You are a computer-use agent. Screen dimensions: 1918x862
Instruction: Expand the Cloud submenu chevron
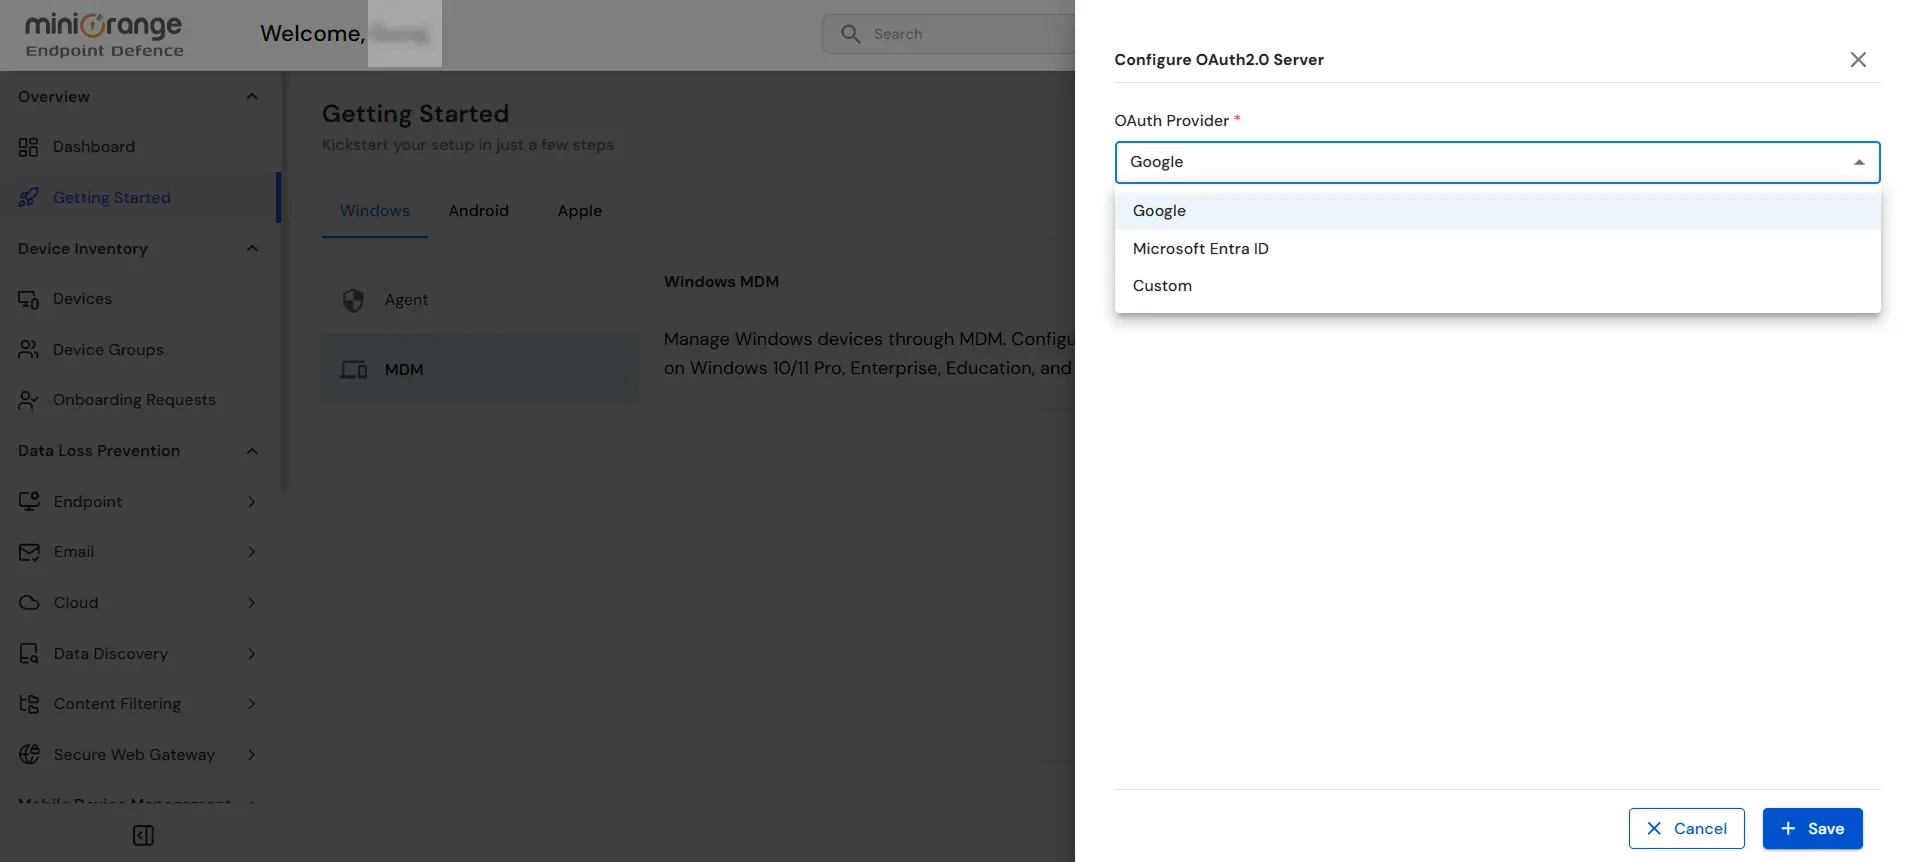tap(251, 603)
